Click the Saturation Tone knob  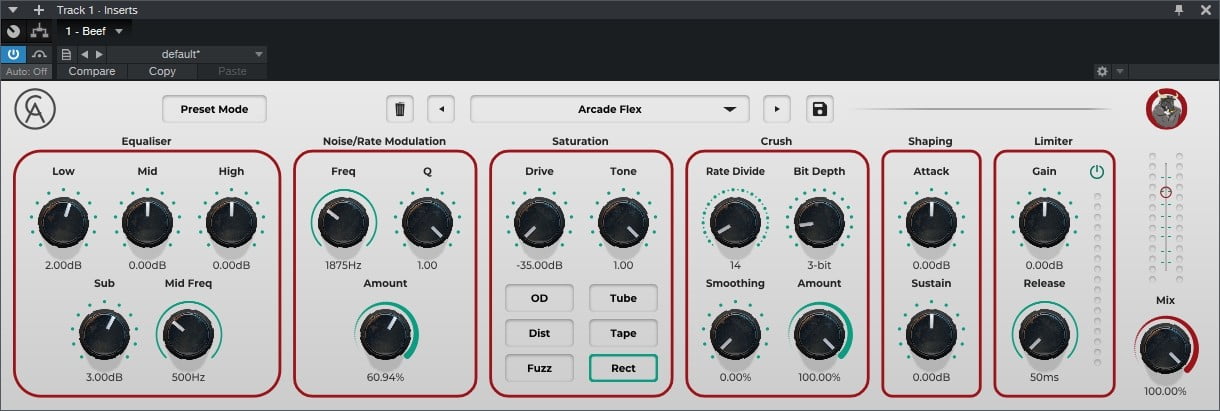point(623,220)
